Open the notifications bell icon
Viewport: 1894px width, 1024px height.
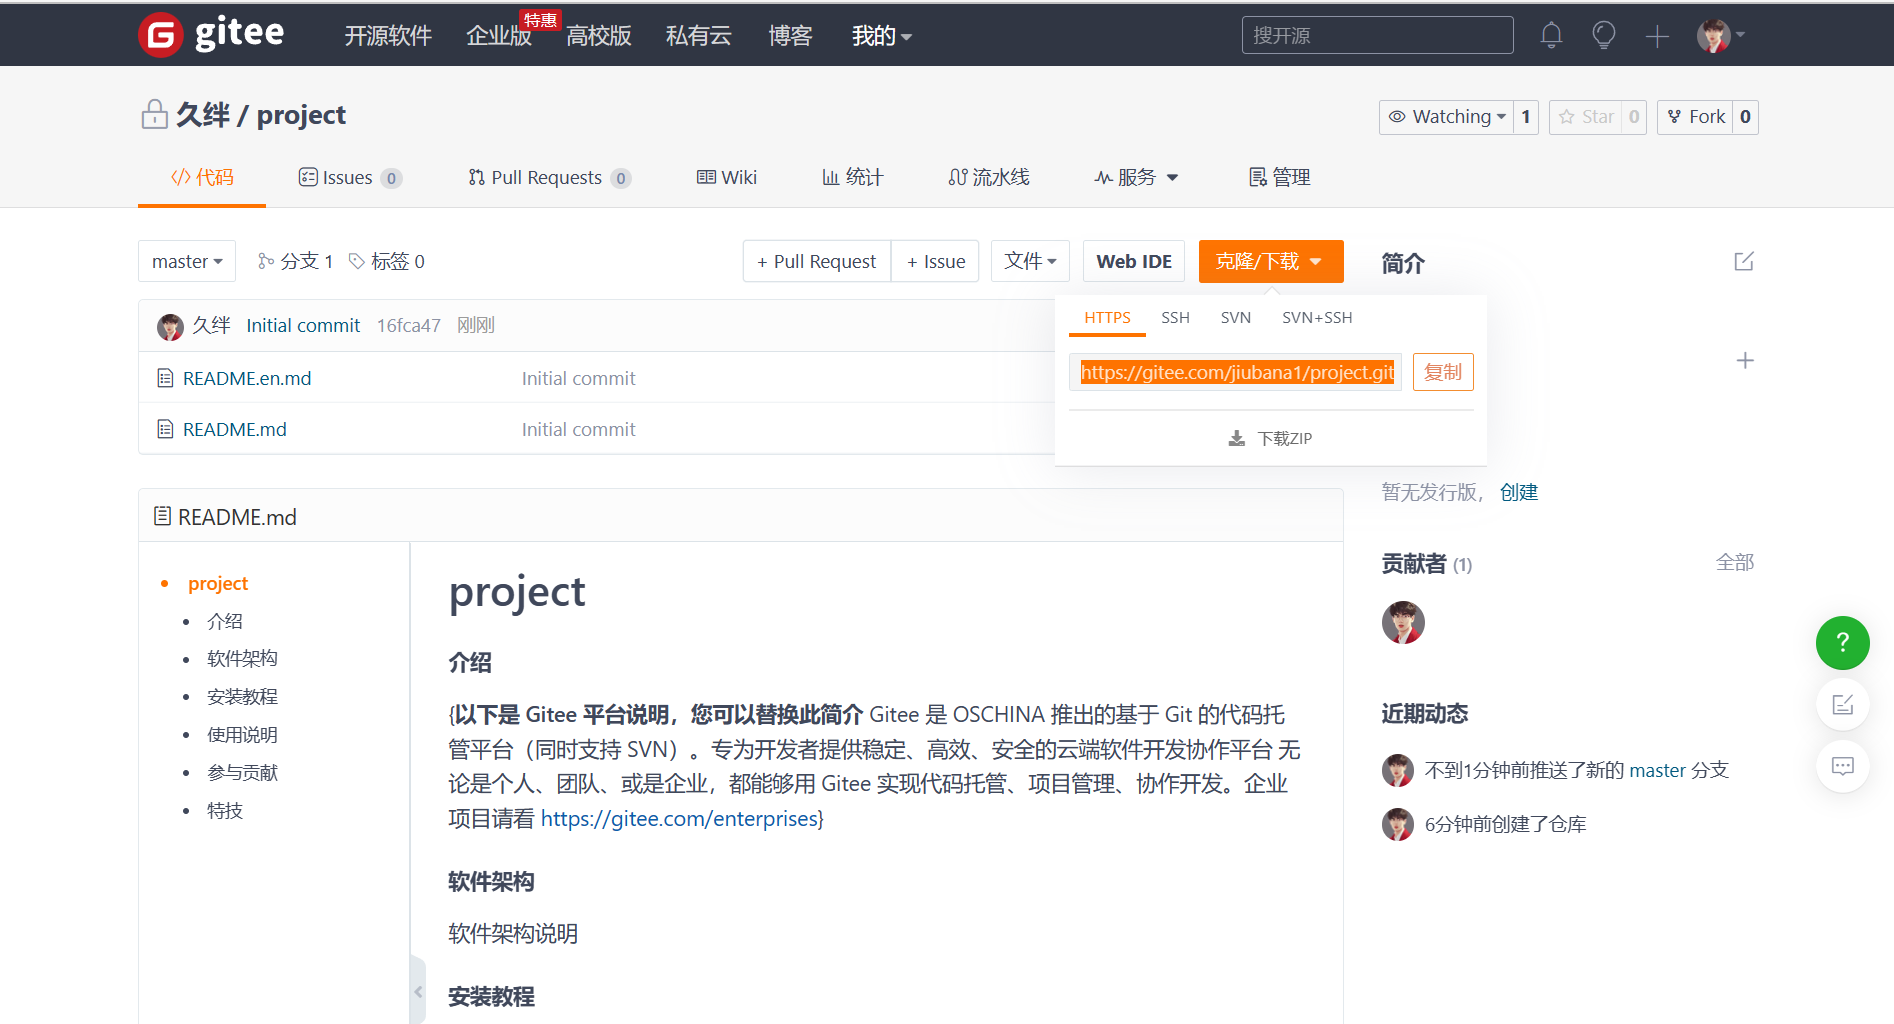pos(1551,36)
